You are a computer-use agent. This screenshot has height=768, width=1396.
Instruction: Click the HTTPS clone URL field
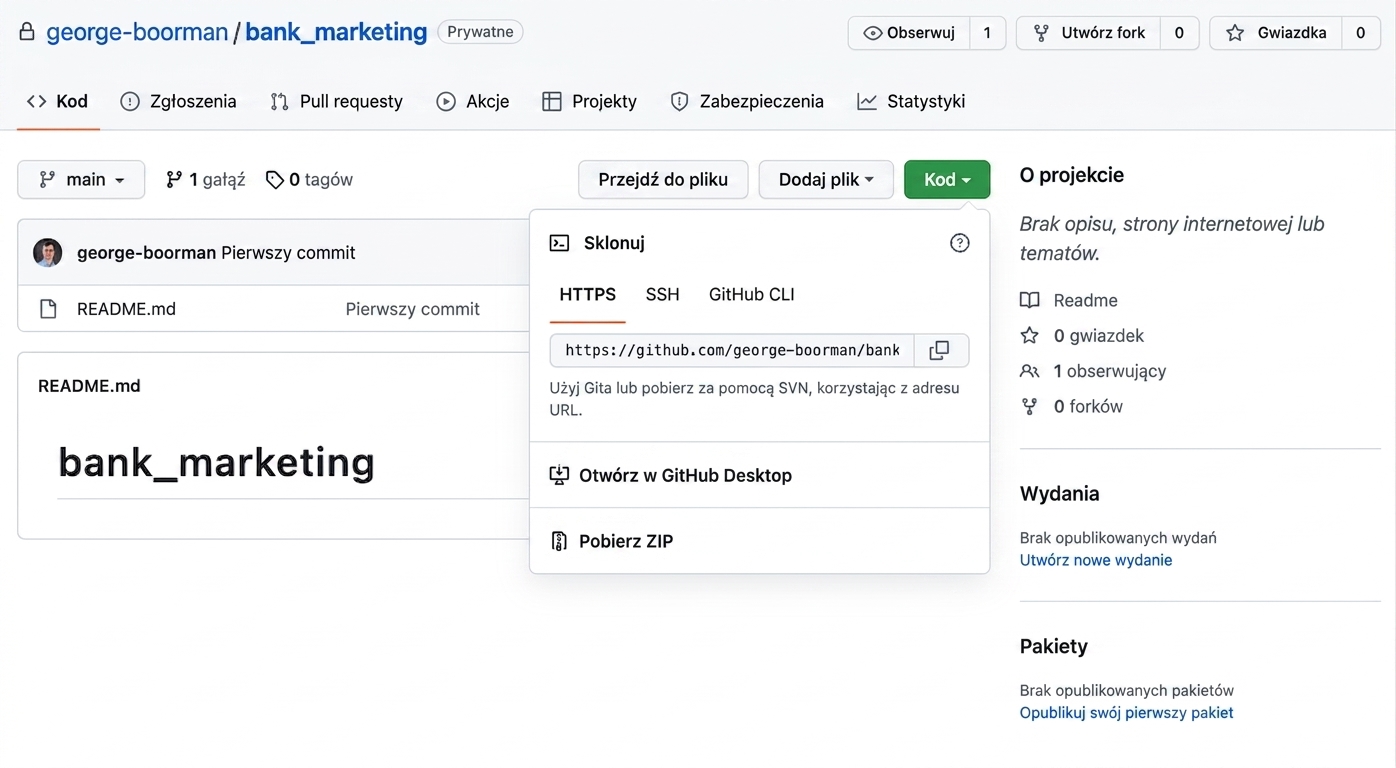pos(732,351)
